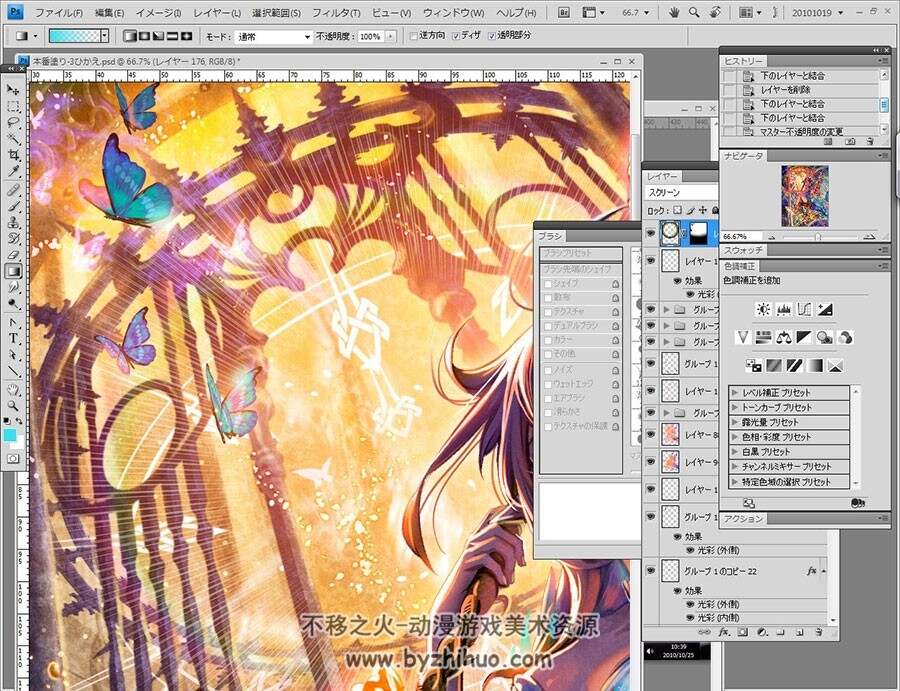Open workspace 20101019 dropdown
This screenshot has height=691, width=900.
click(818, 12)
